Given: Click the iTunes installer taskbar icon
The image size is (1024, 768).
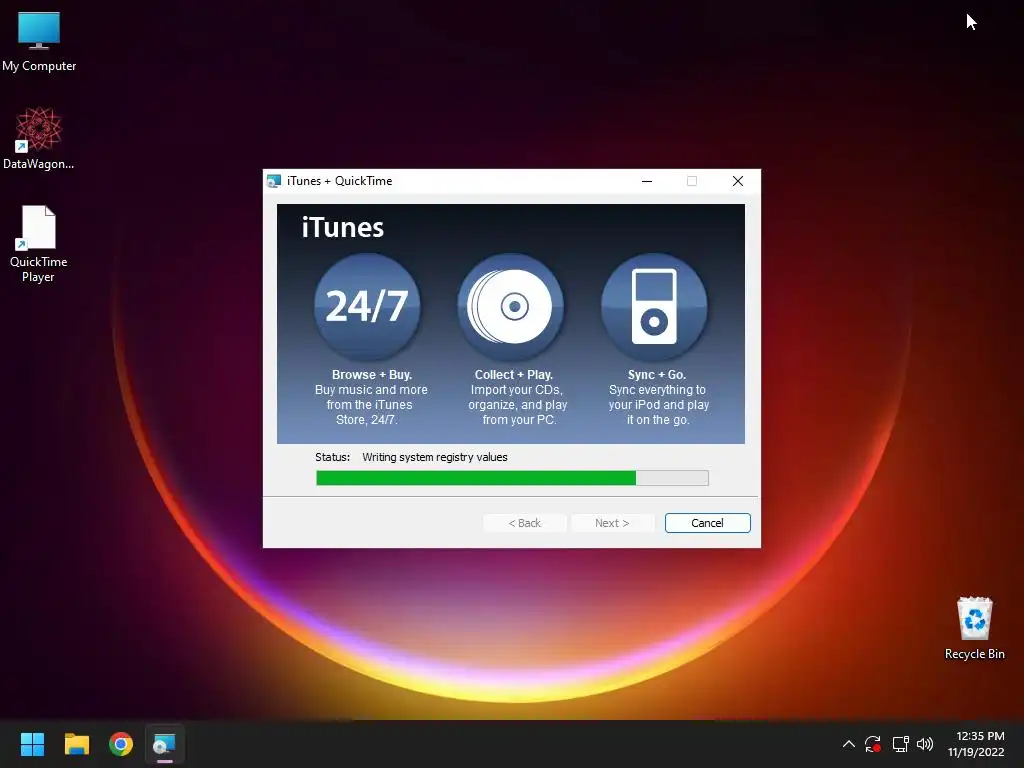Looking at the screenshot, I should coord(165,744).
